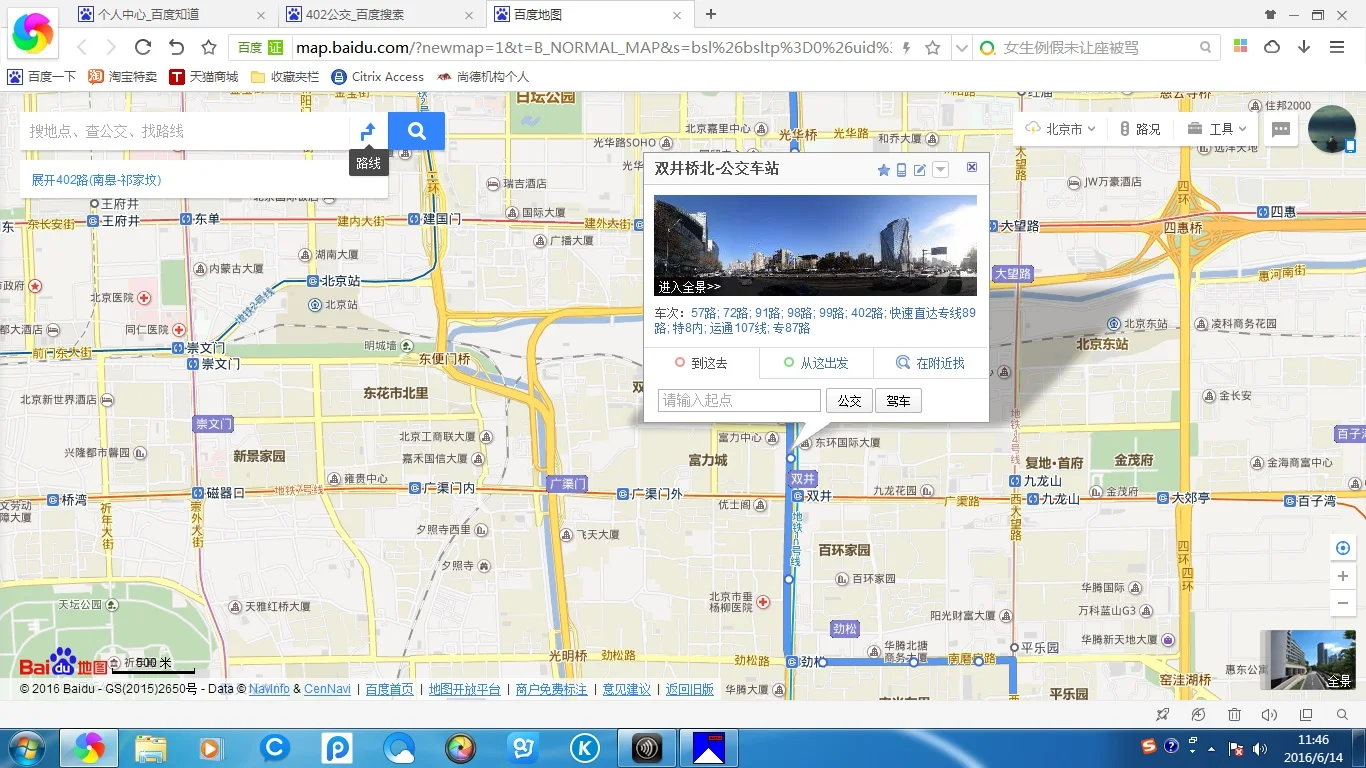This screenshot has height=768, width=1366.
Task: Select the 驾车 driving option in the popup
Action: (x=897, y=400)
